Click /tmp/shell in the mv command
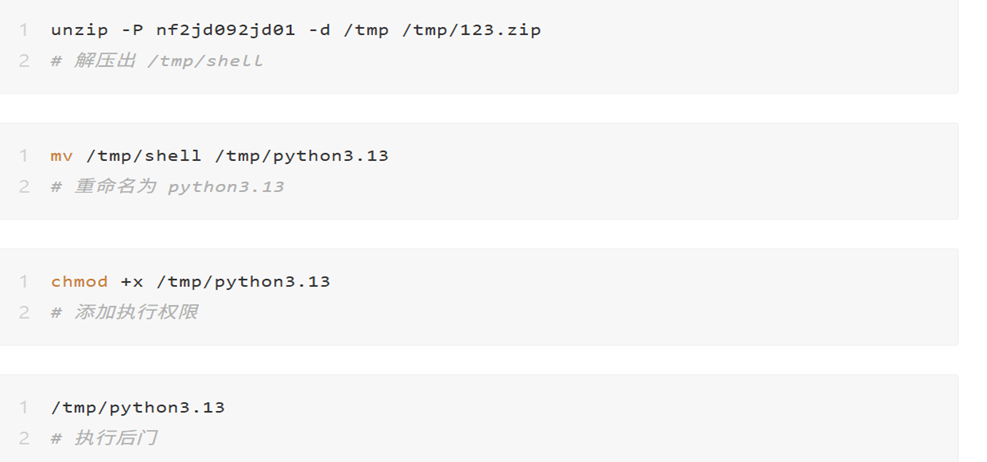 pyautogui.click(x=144, y=156)
